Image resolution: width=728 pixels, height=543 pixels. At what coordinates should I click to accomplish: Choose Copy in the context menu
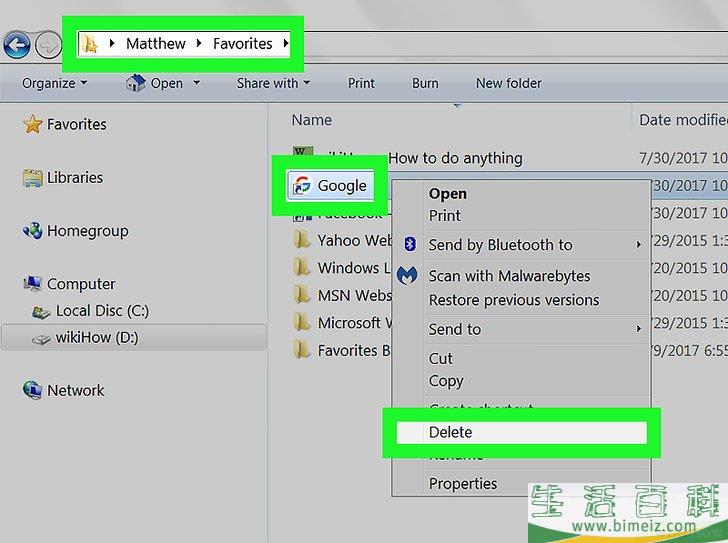(446, 381)
